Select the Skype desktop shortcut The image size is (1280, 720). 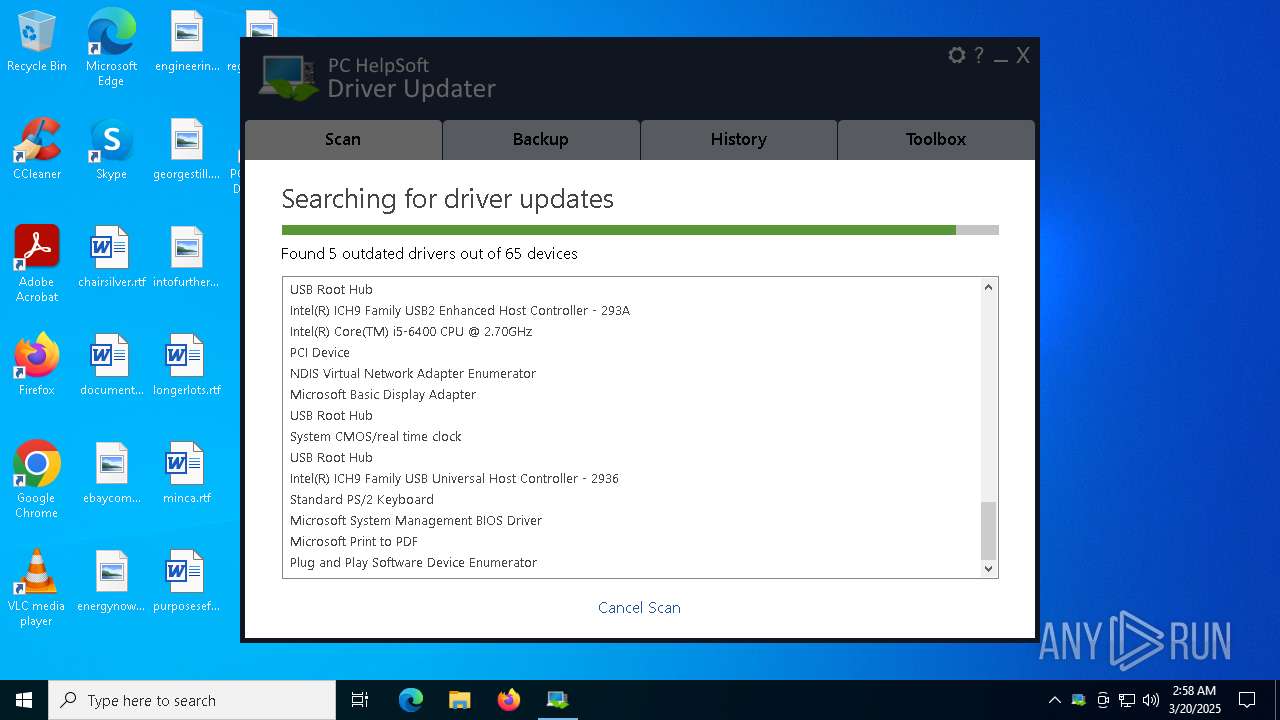point(111,150)
